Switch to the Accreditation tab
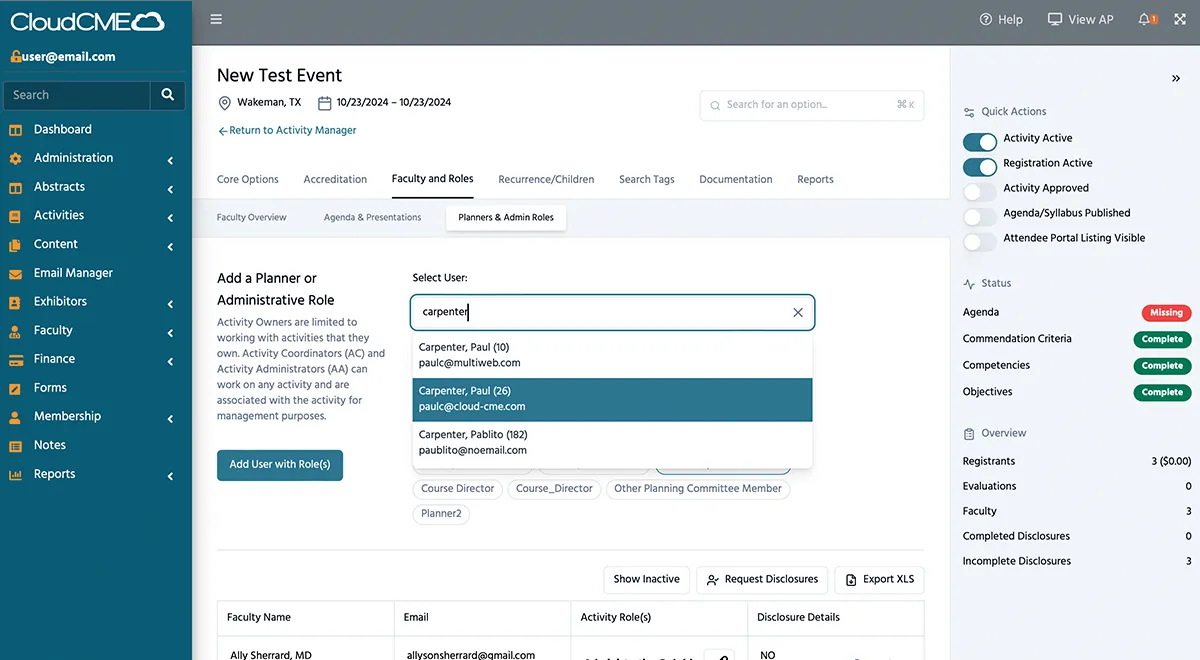This screenshot has width=1200, height=660. tap(335, 180)
